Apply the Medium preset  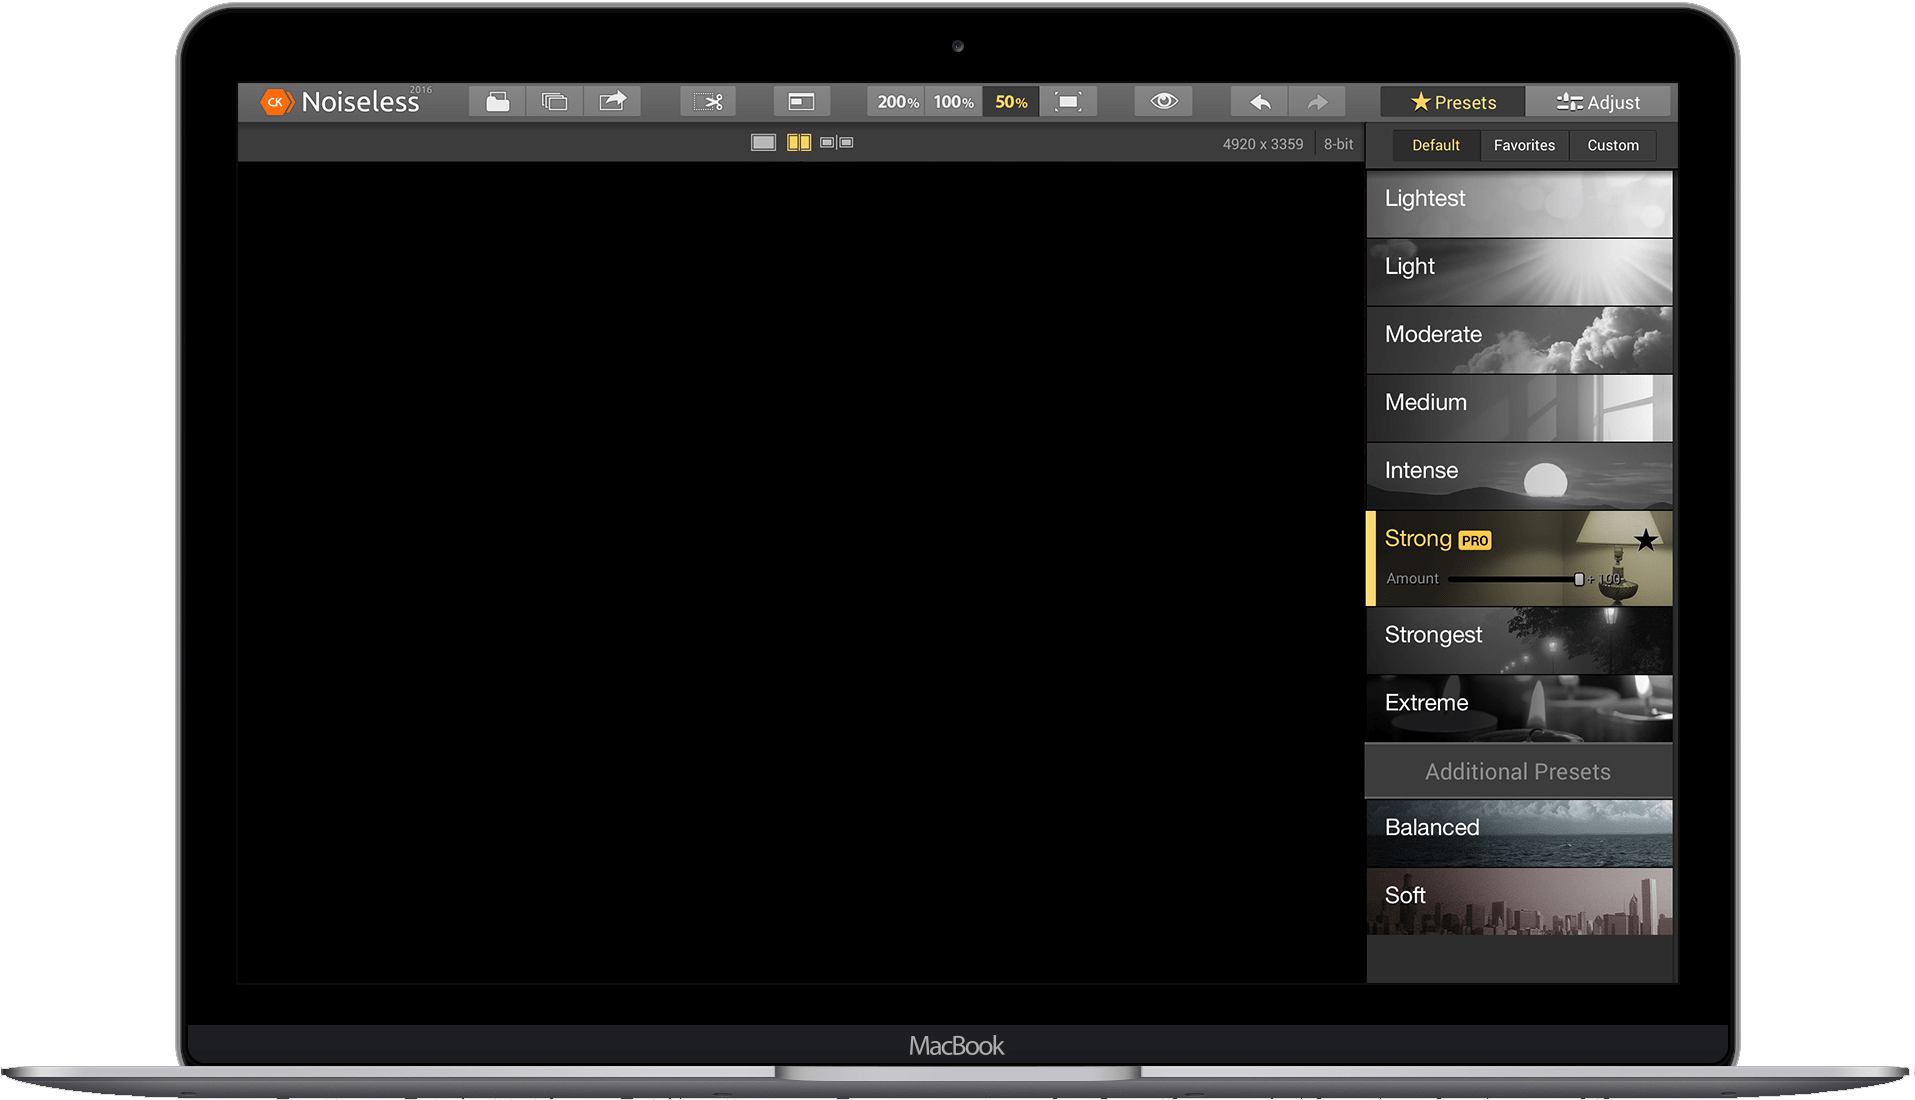pos(1519,408)
